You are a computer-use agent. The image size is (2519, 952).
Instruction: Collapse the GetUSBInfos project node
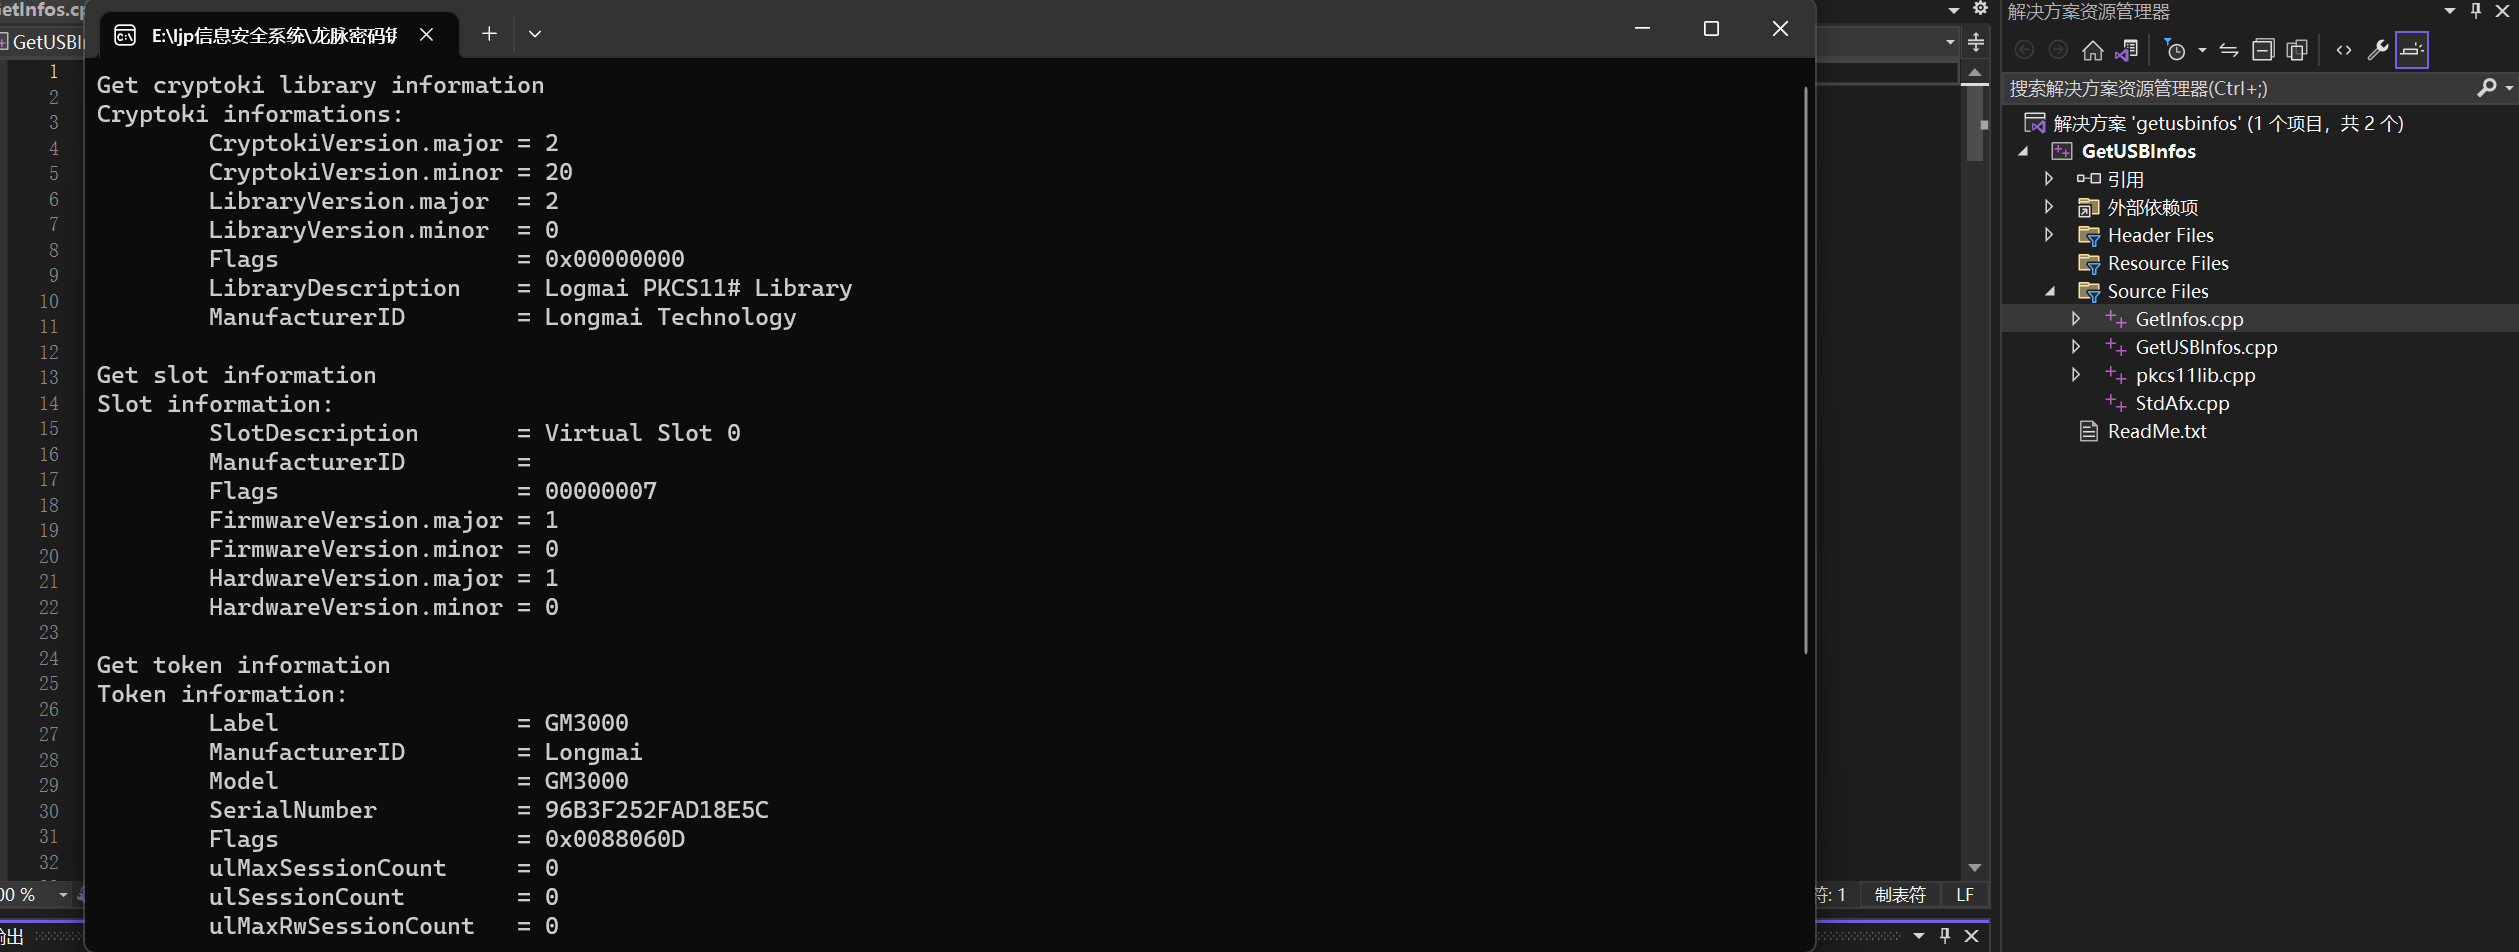[x=2023, y=151]
